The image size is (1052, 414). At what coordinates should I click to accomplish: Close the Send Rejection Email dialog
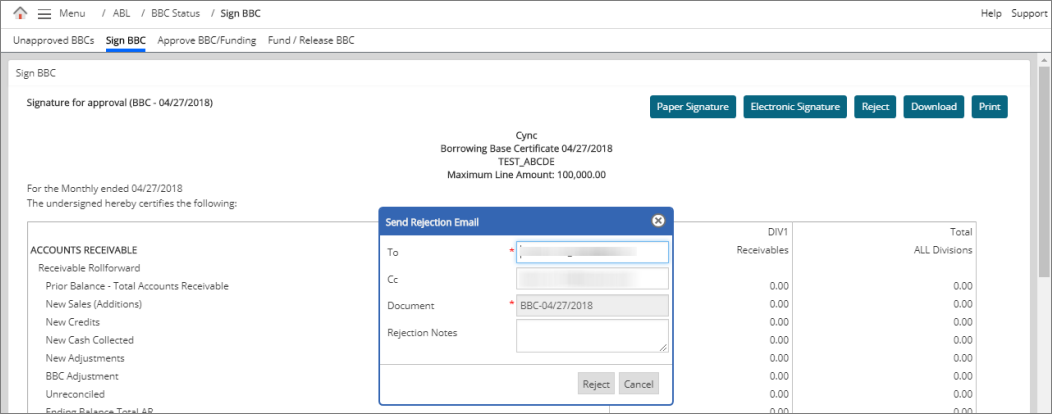(x=658, y=221)
